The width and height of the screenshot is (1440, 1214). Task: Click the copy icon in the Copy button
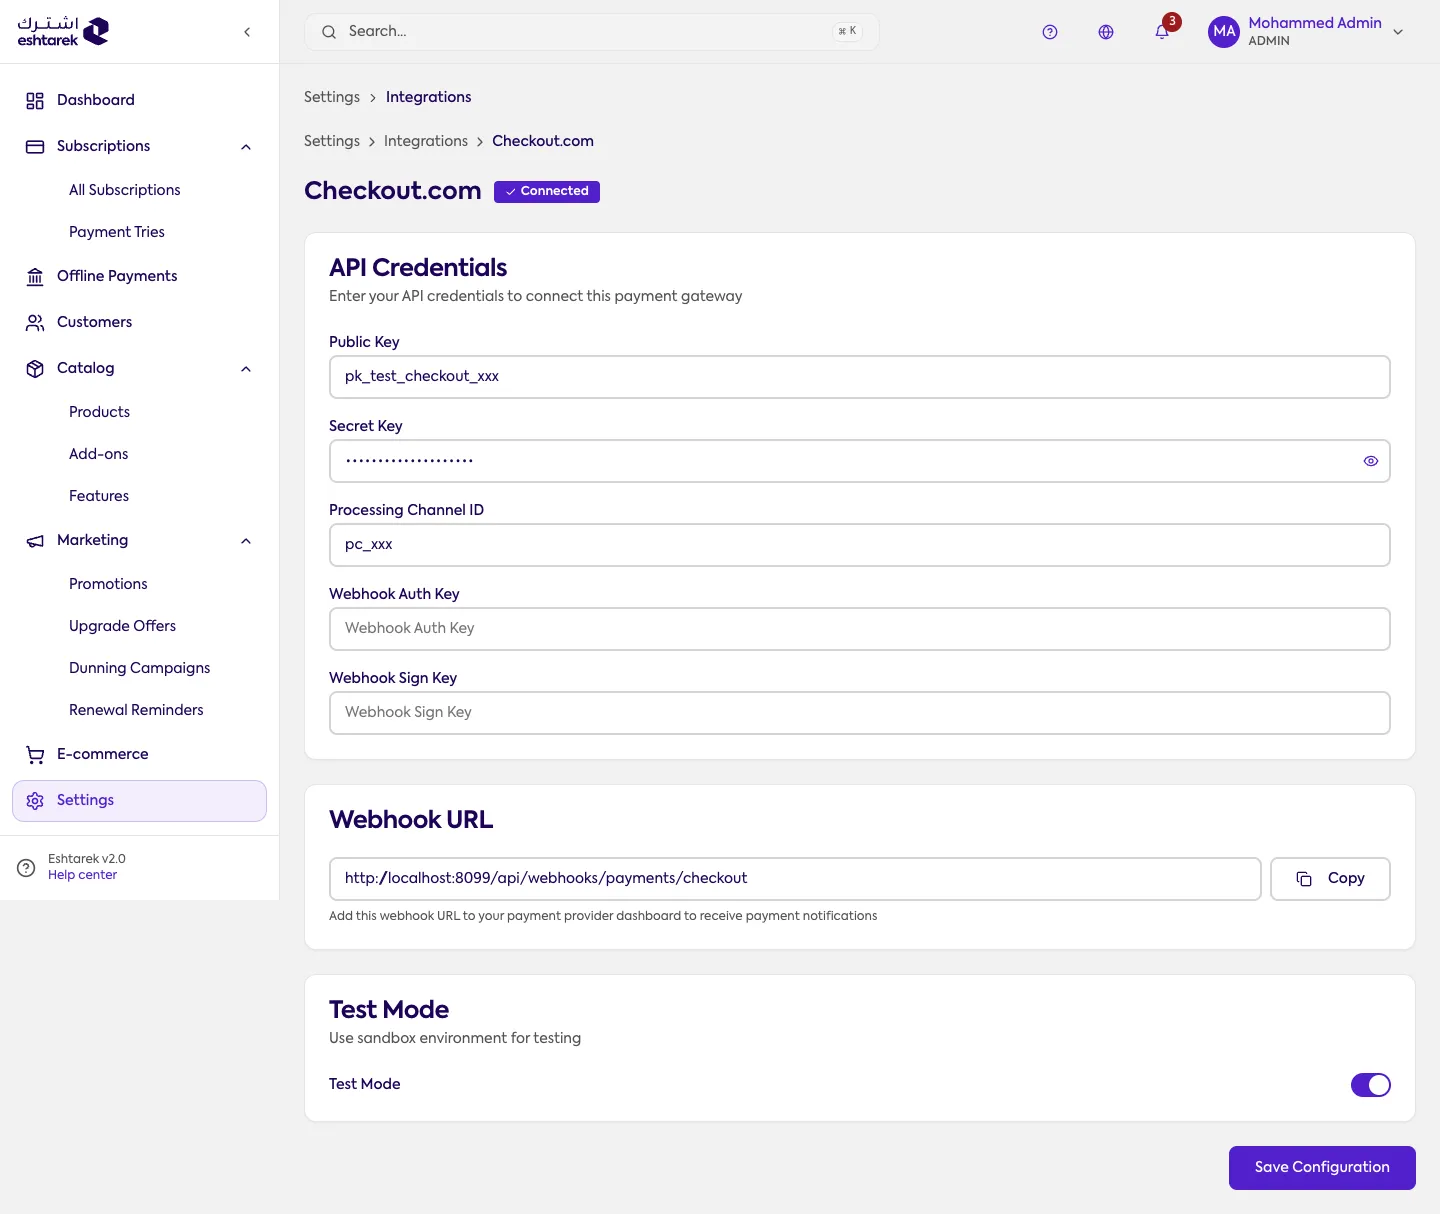(x=1304, y=878)
